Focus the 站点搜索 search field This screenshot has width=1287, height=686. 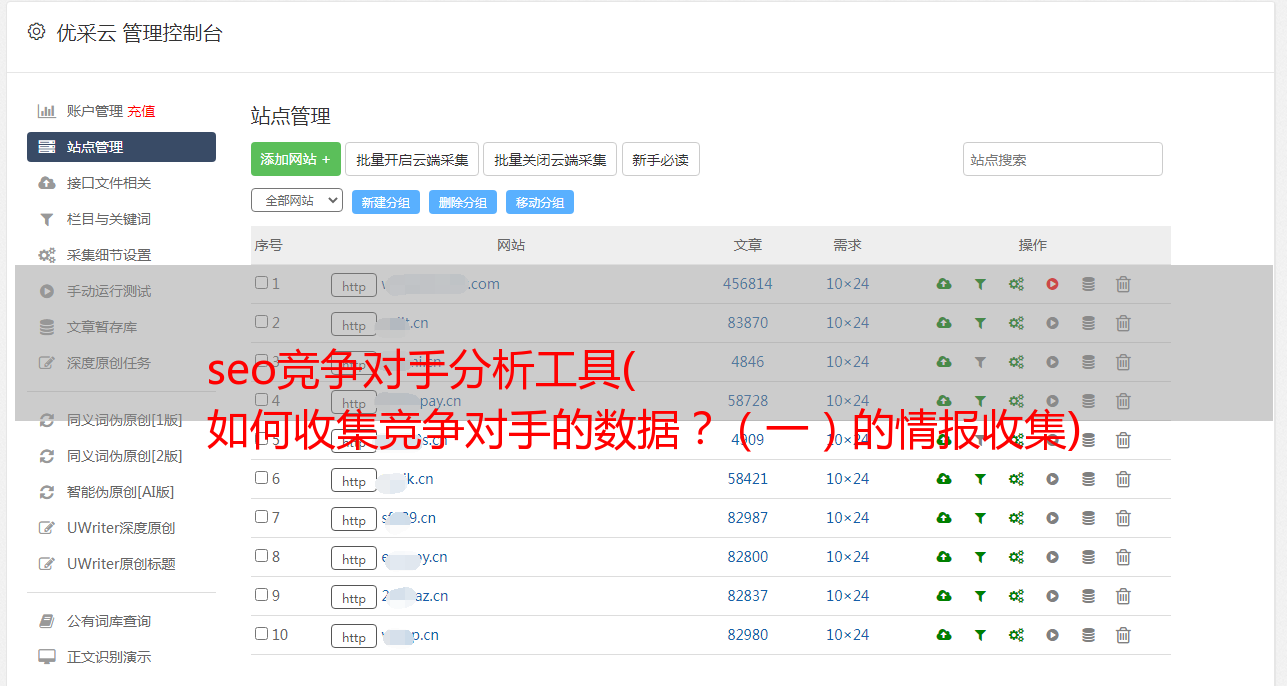point(1063,159)
